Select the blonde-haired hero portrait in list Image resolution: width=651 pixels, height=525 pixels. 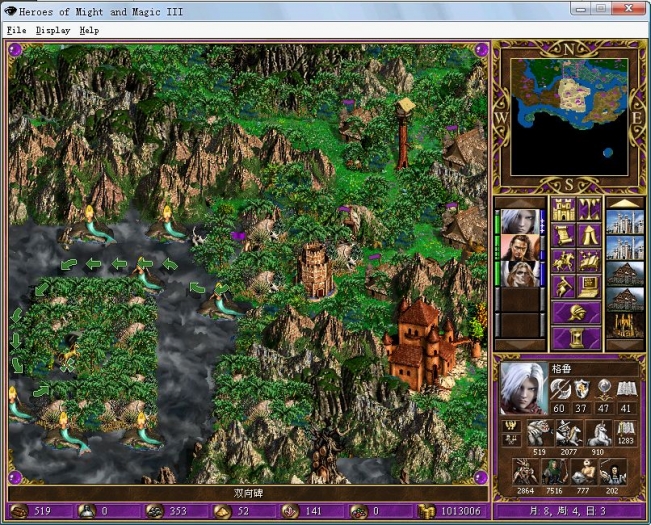pos(520,274)
